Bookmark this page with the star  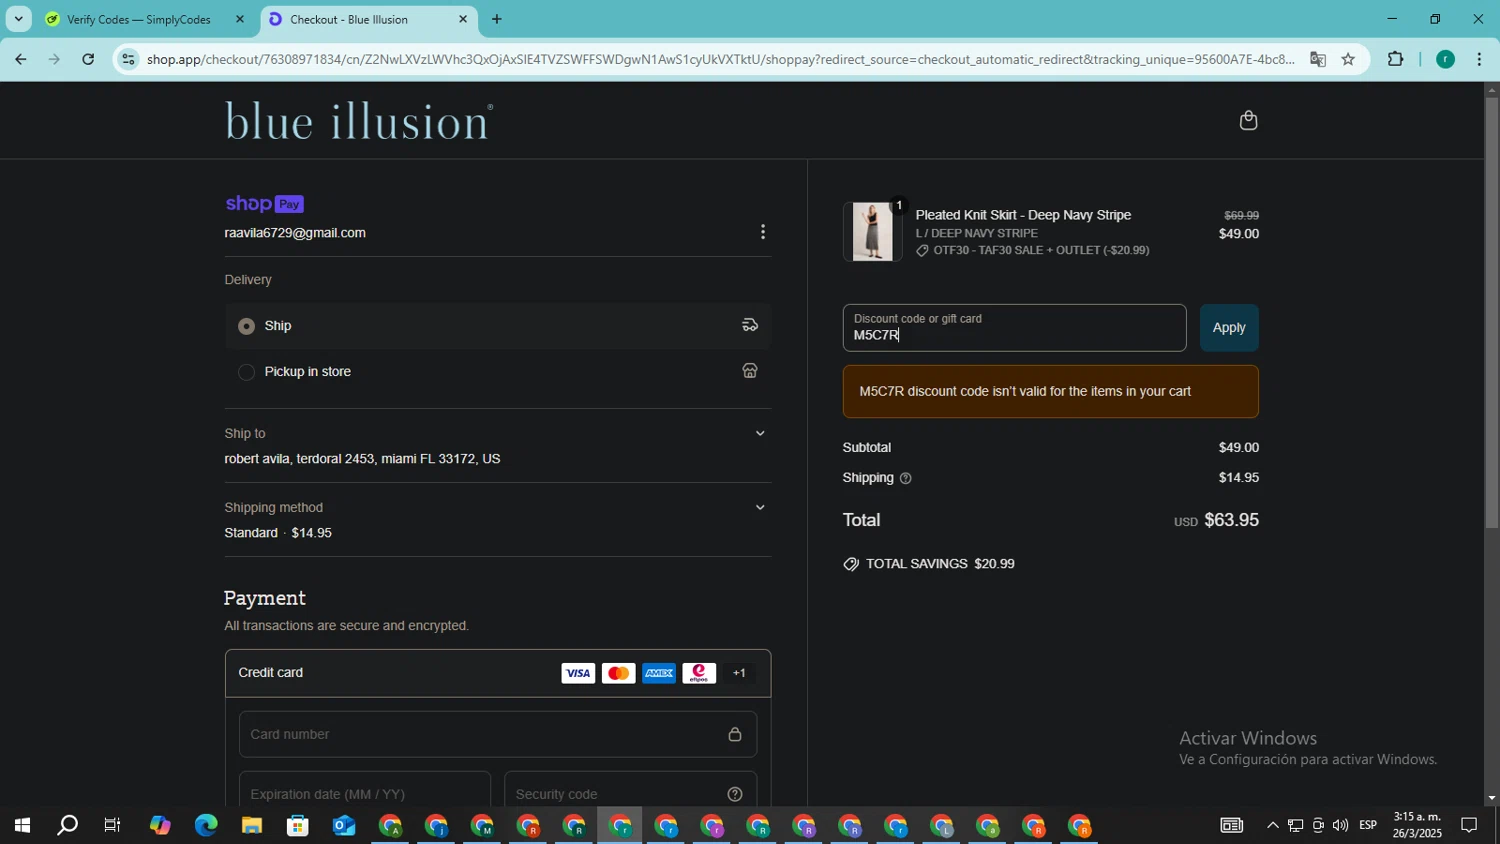point(1348,59)
